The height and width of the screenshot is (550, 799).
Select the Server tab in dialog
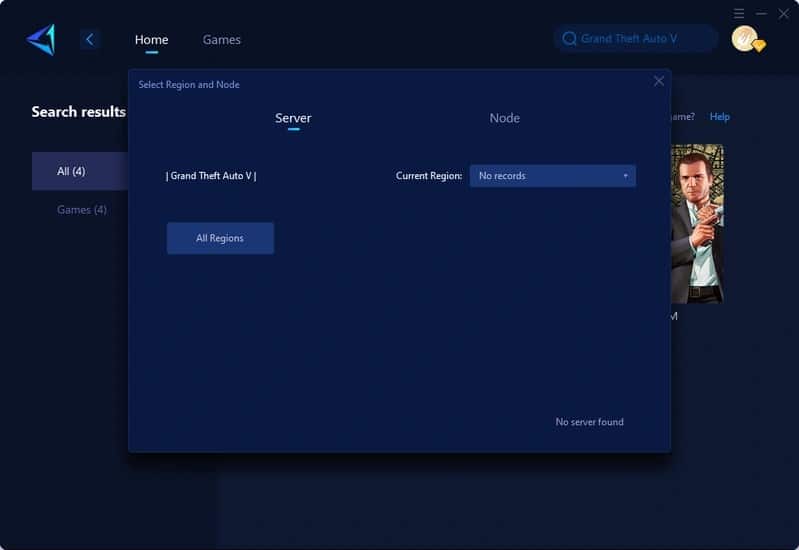pos(293,118)
